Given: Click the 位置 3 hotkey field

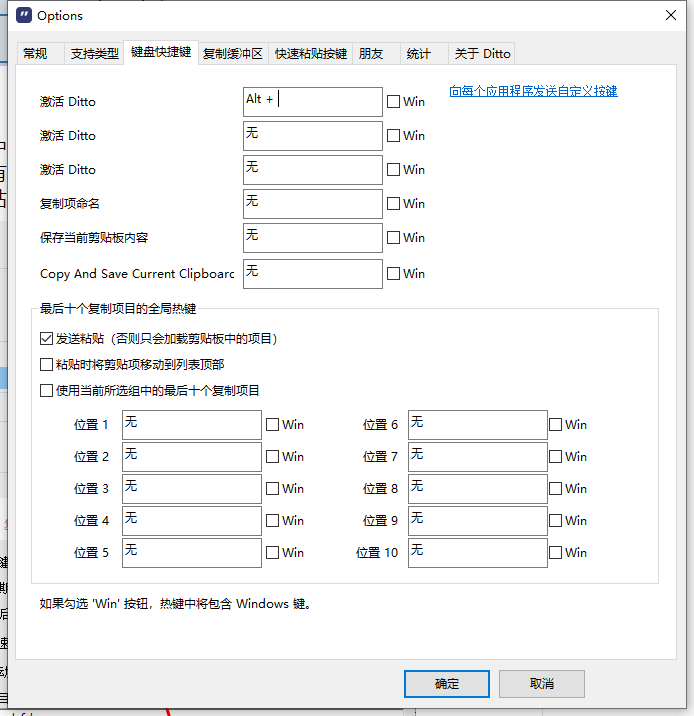Looking at the screenshot, I should pos(192,489).
